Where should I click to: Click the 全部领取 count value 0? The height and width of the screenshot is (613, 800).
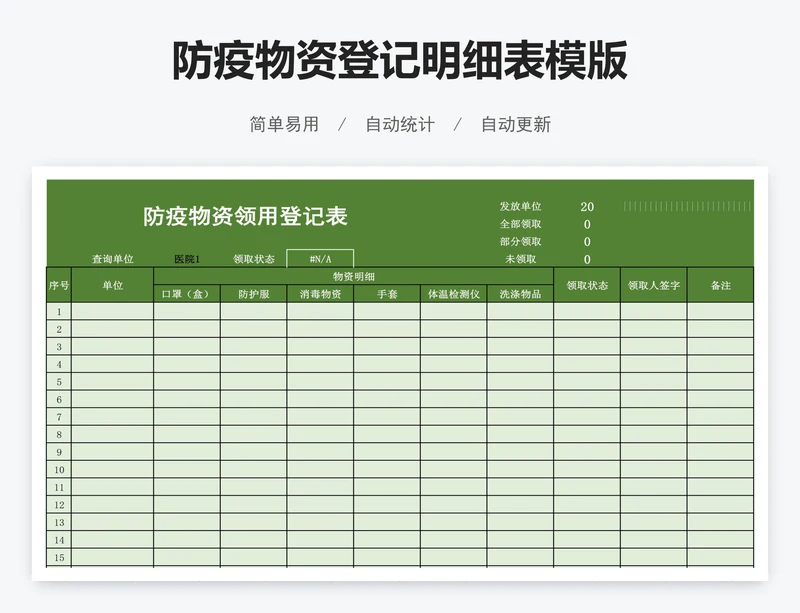(587, 225)
